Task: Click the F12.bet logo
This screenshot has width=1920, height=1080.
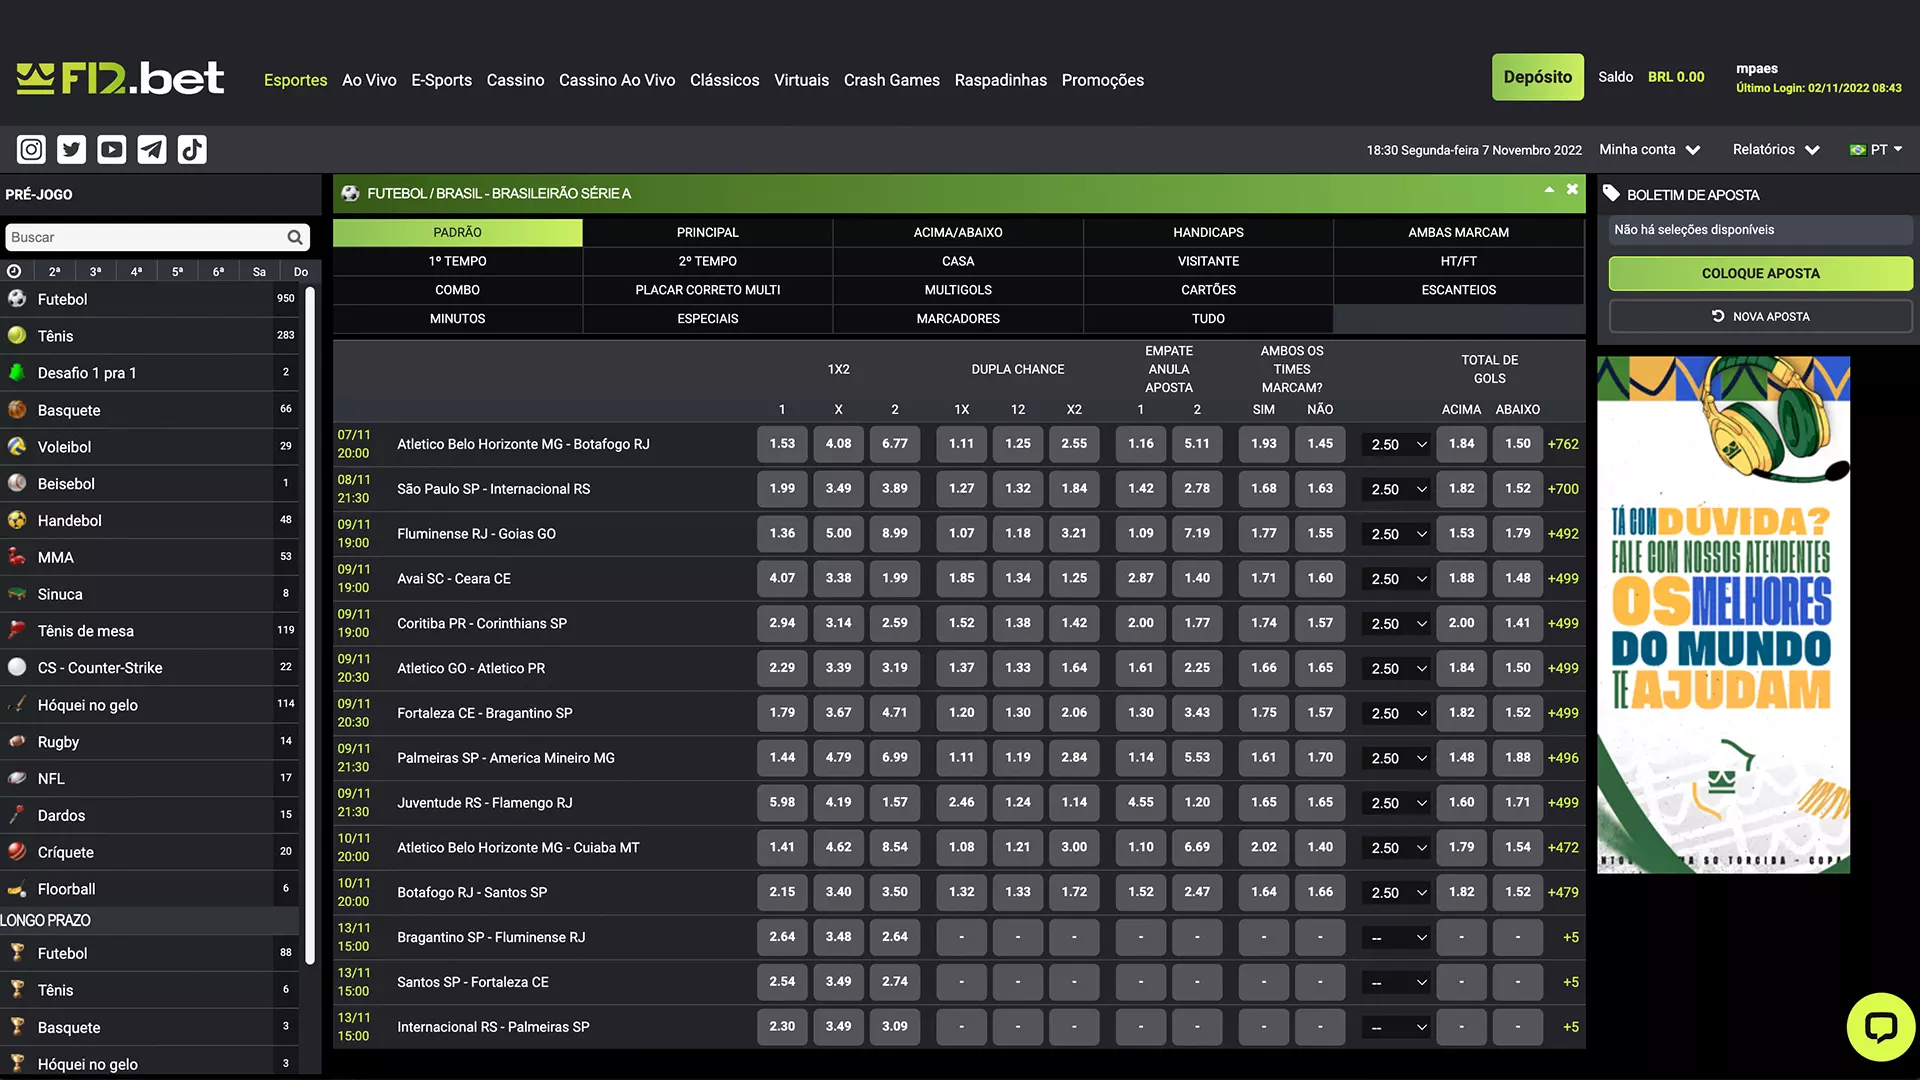Action: point(120,78)
